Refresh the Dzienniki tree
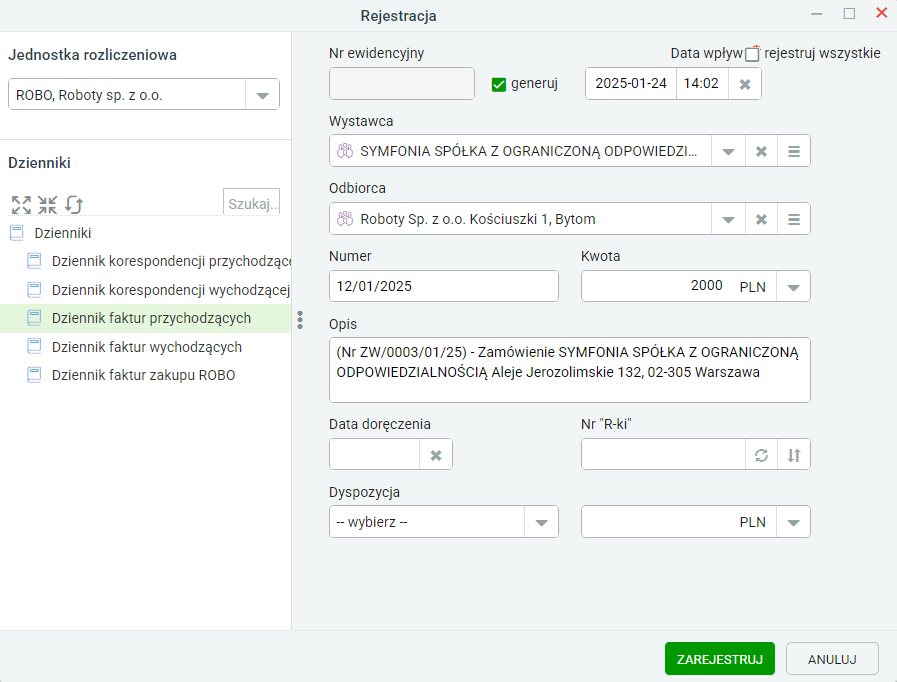897x682 pixels. coord(74,204)
